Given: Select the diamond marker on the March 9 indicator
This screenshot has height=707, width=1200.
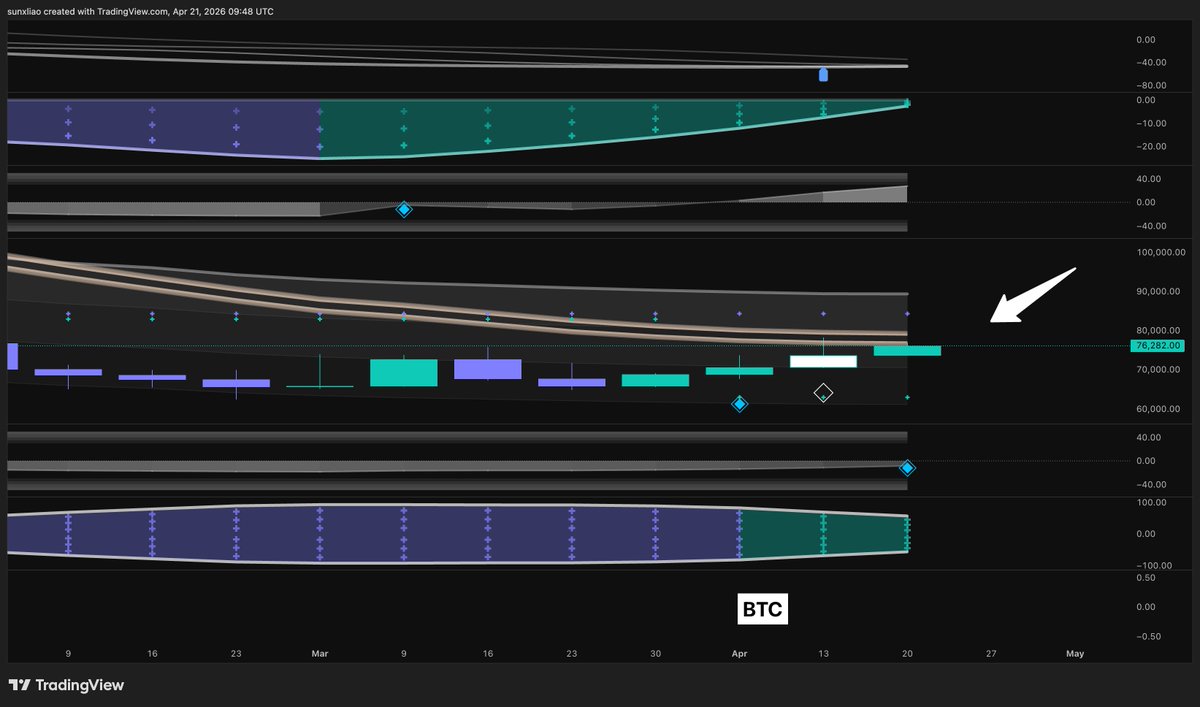Looking at the screenshot, I should tap(404, 209).
